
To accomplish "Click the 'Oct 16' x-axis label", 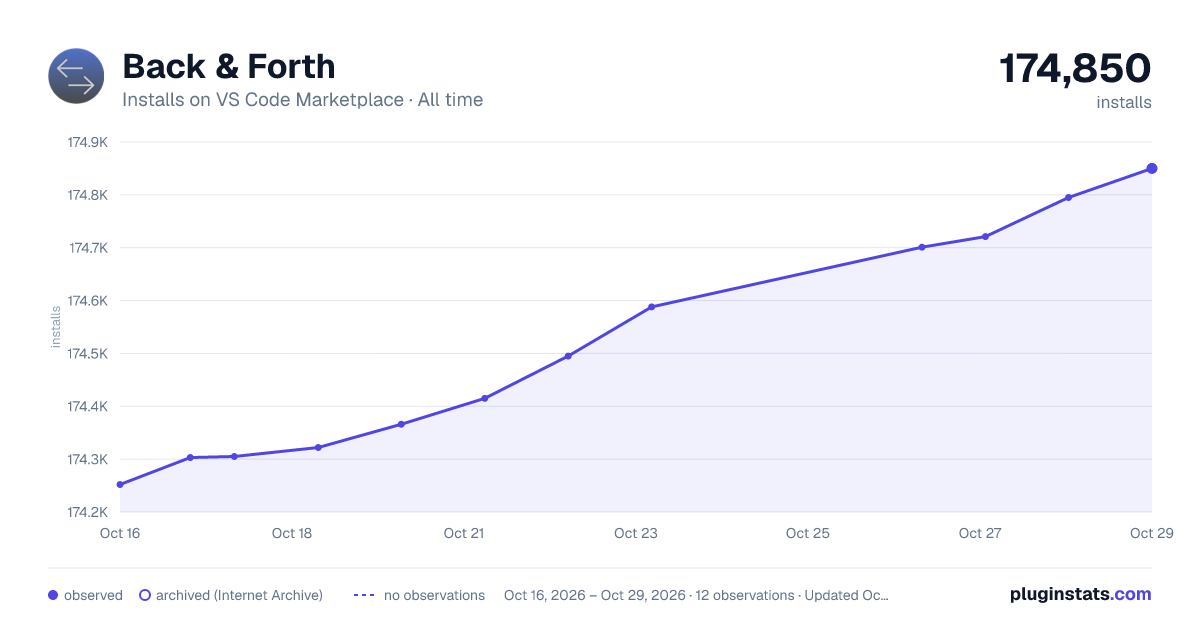I will click(120, 533).
